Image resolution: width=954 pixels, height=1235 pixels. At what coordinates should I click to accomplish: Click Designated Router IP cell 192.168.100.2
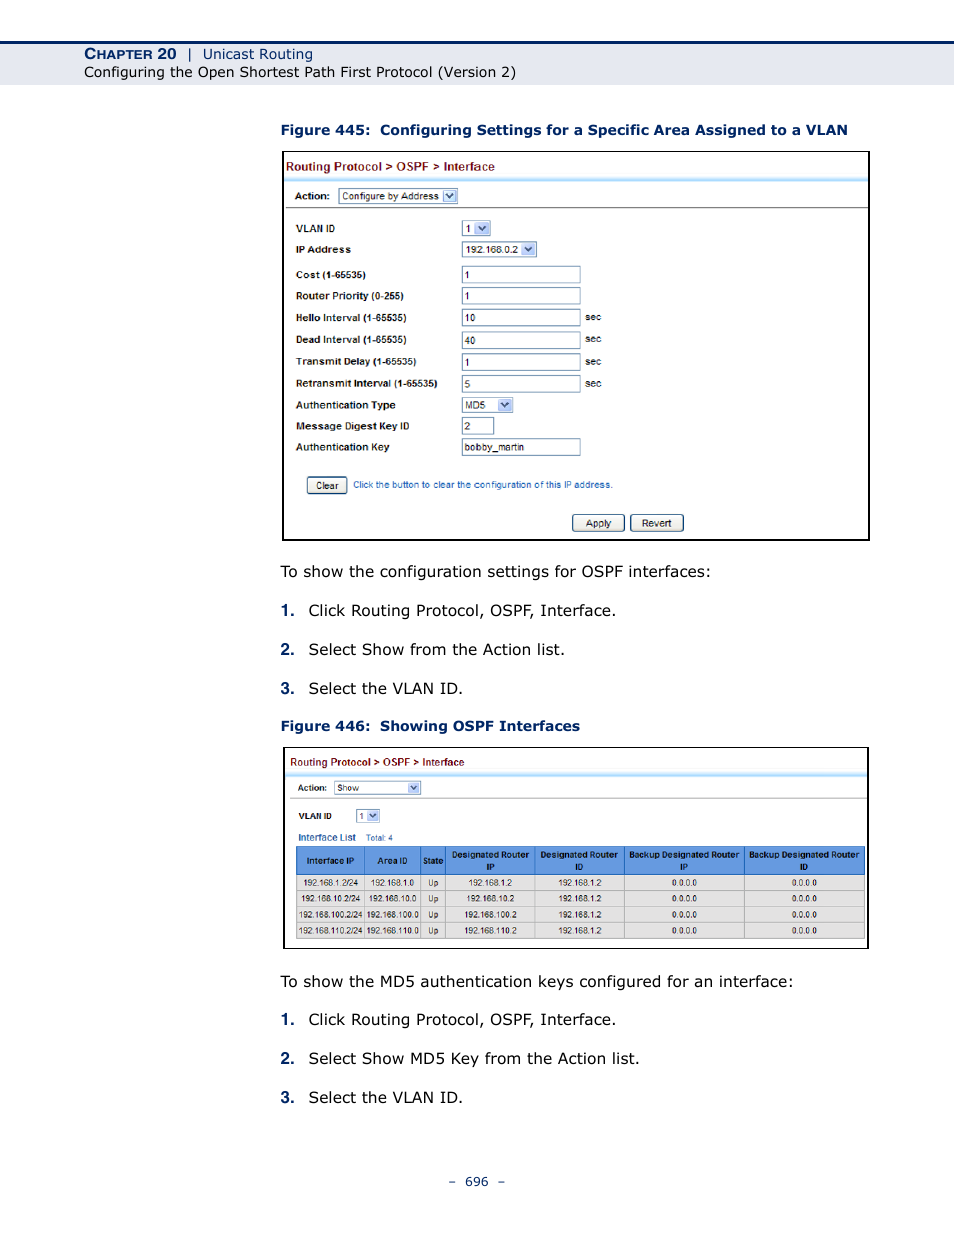coord(490,915)
